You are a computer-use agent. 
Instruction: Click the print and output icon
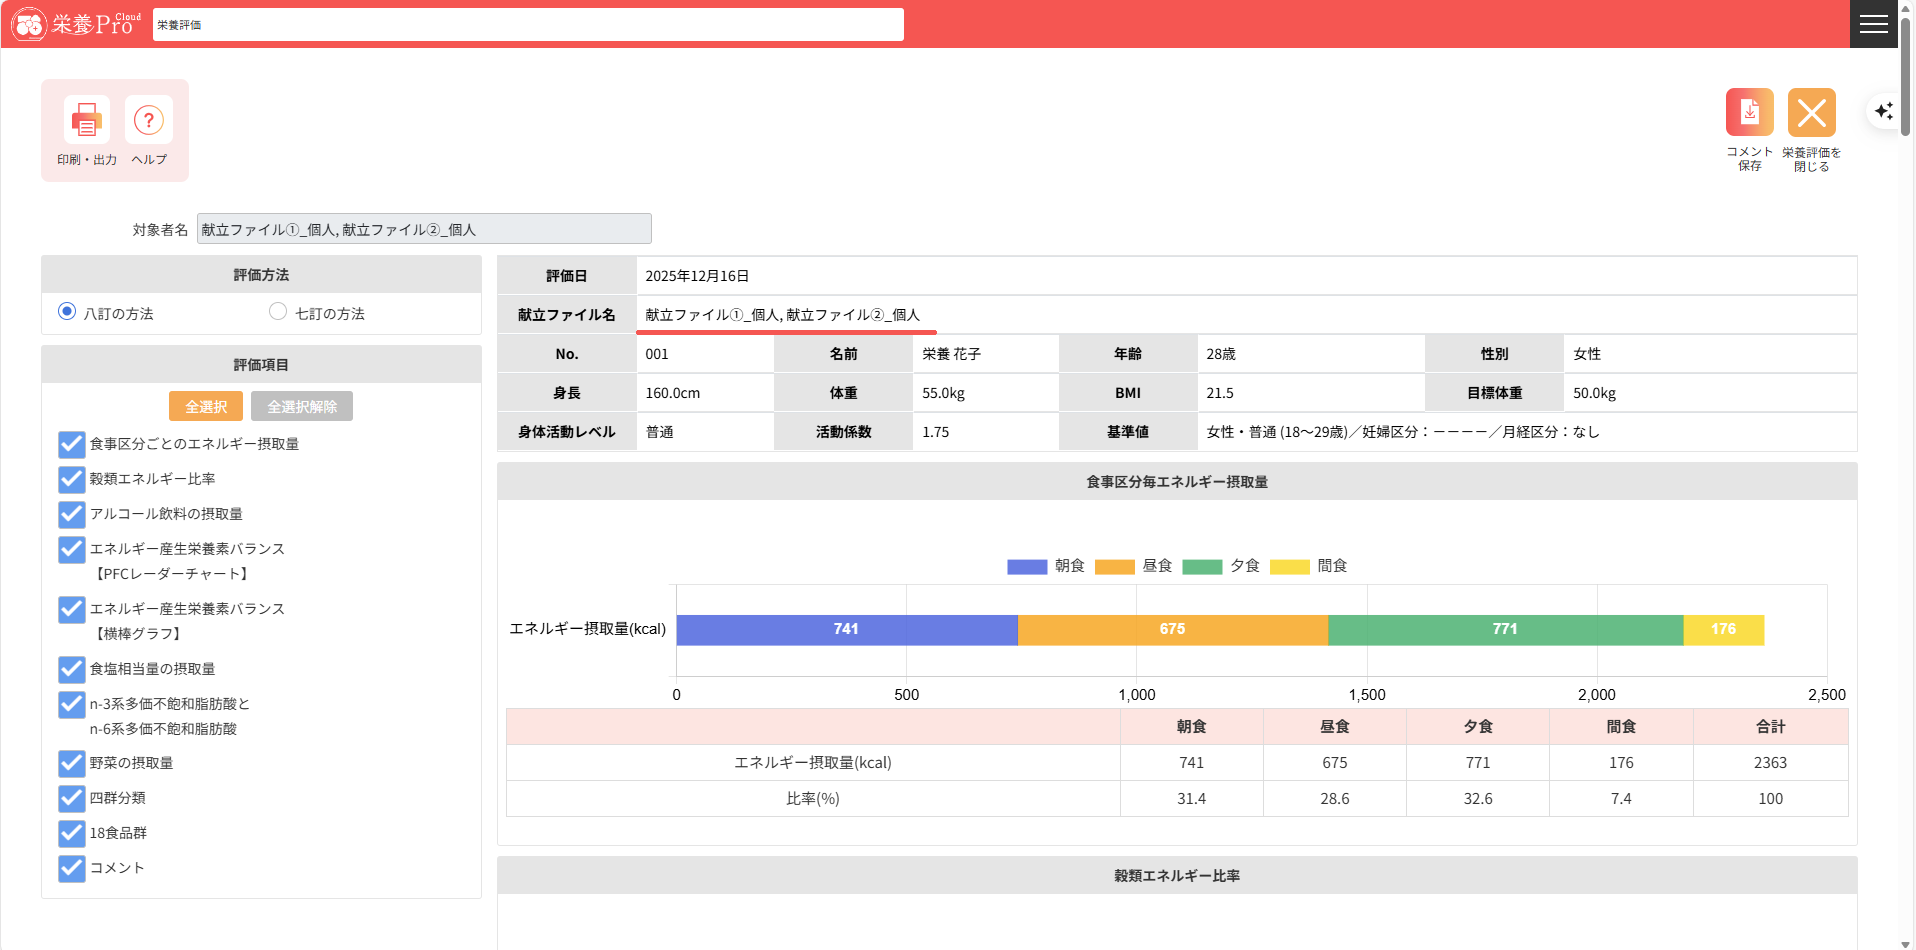(x=86, y=121)
